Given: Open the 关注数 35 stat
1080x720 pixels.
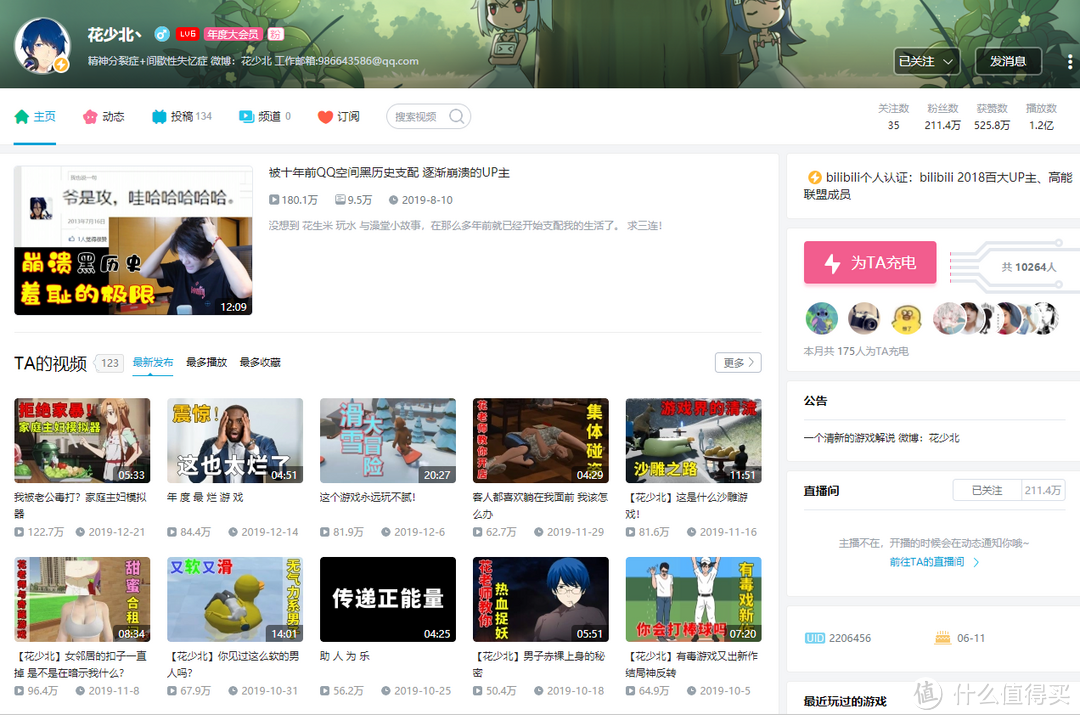Looking at the screenshot, I should click(x=893, y=116).
